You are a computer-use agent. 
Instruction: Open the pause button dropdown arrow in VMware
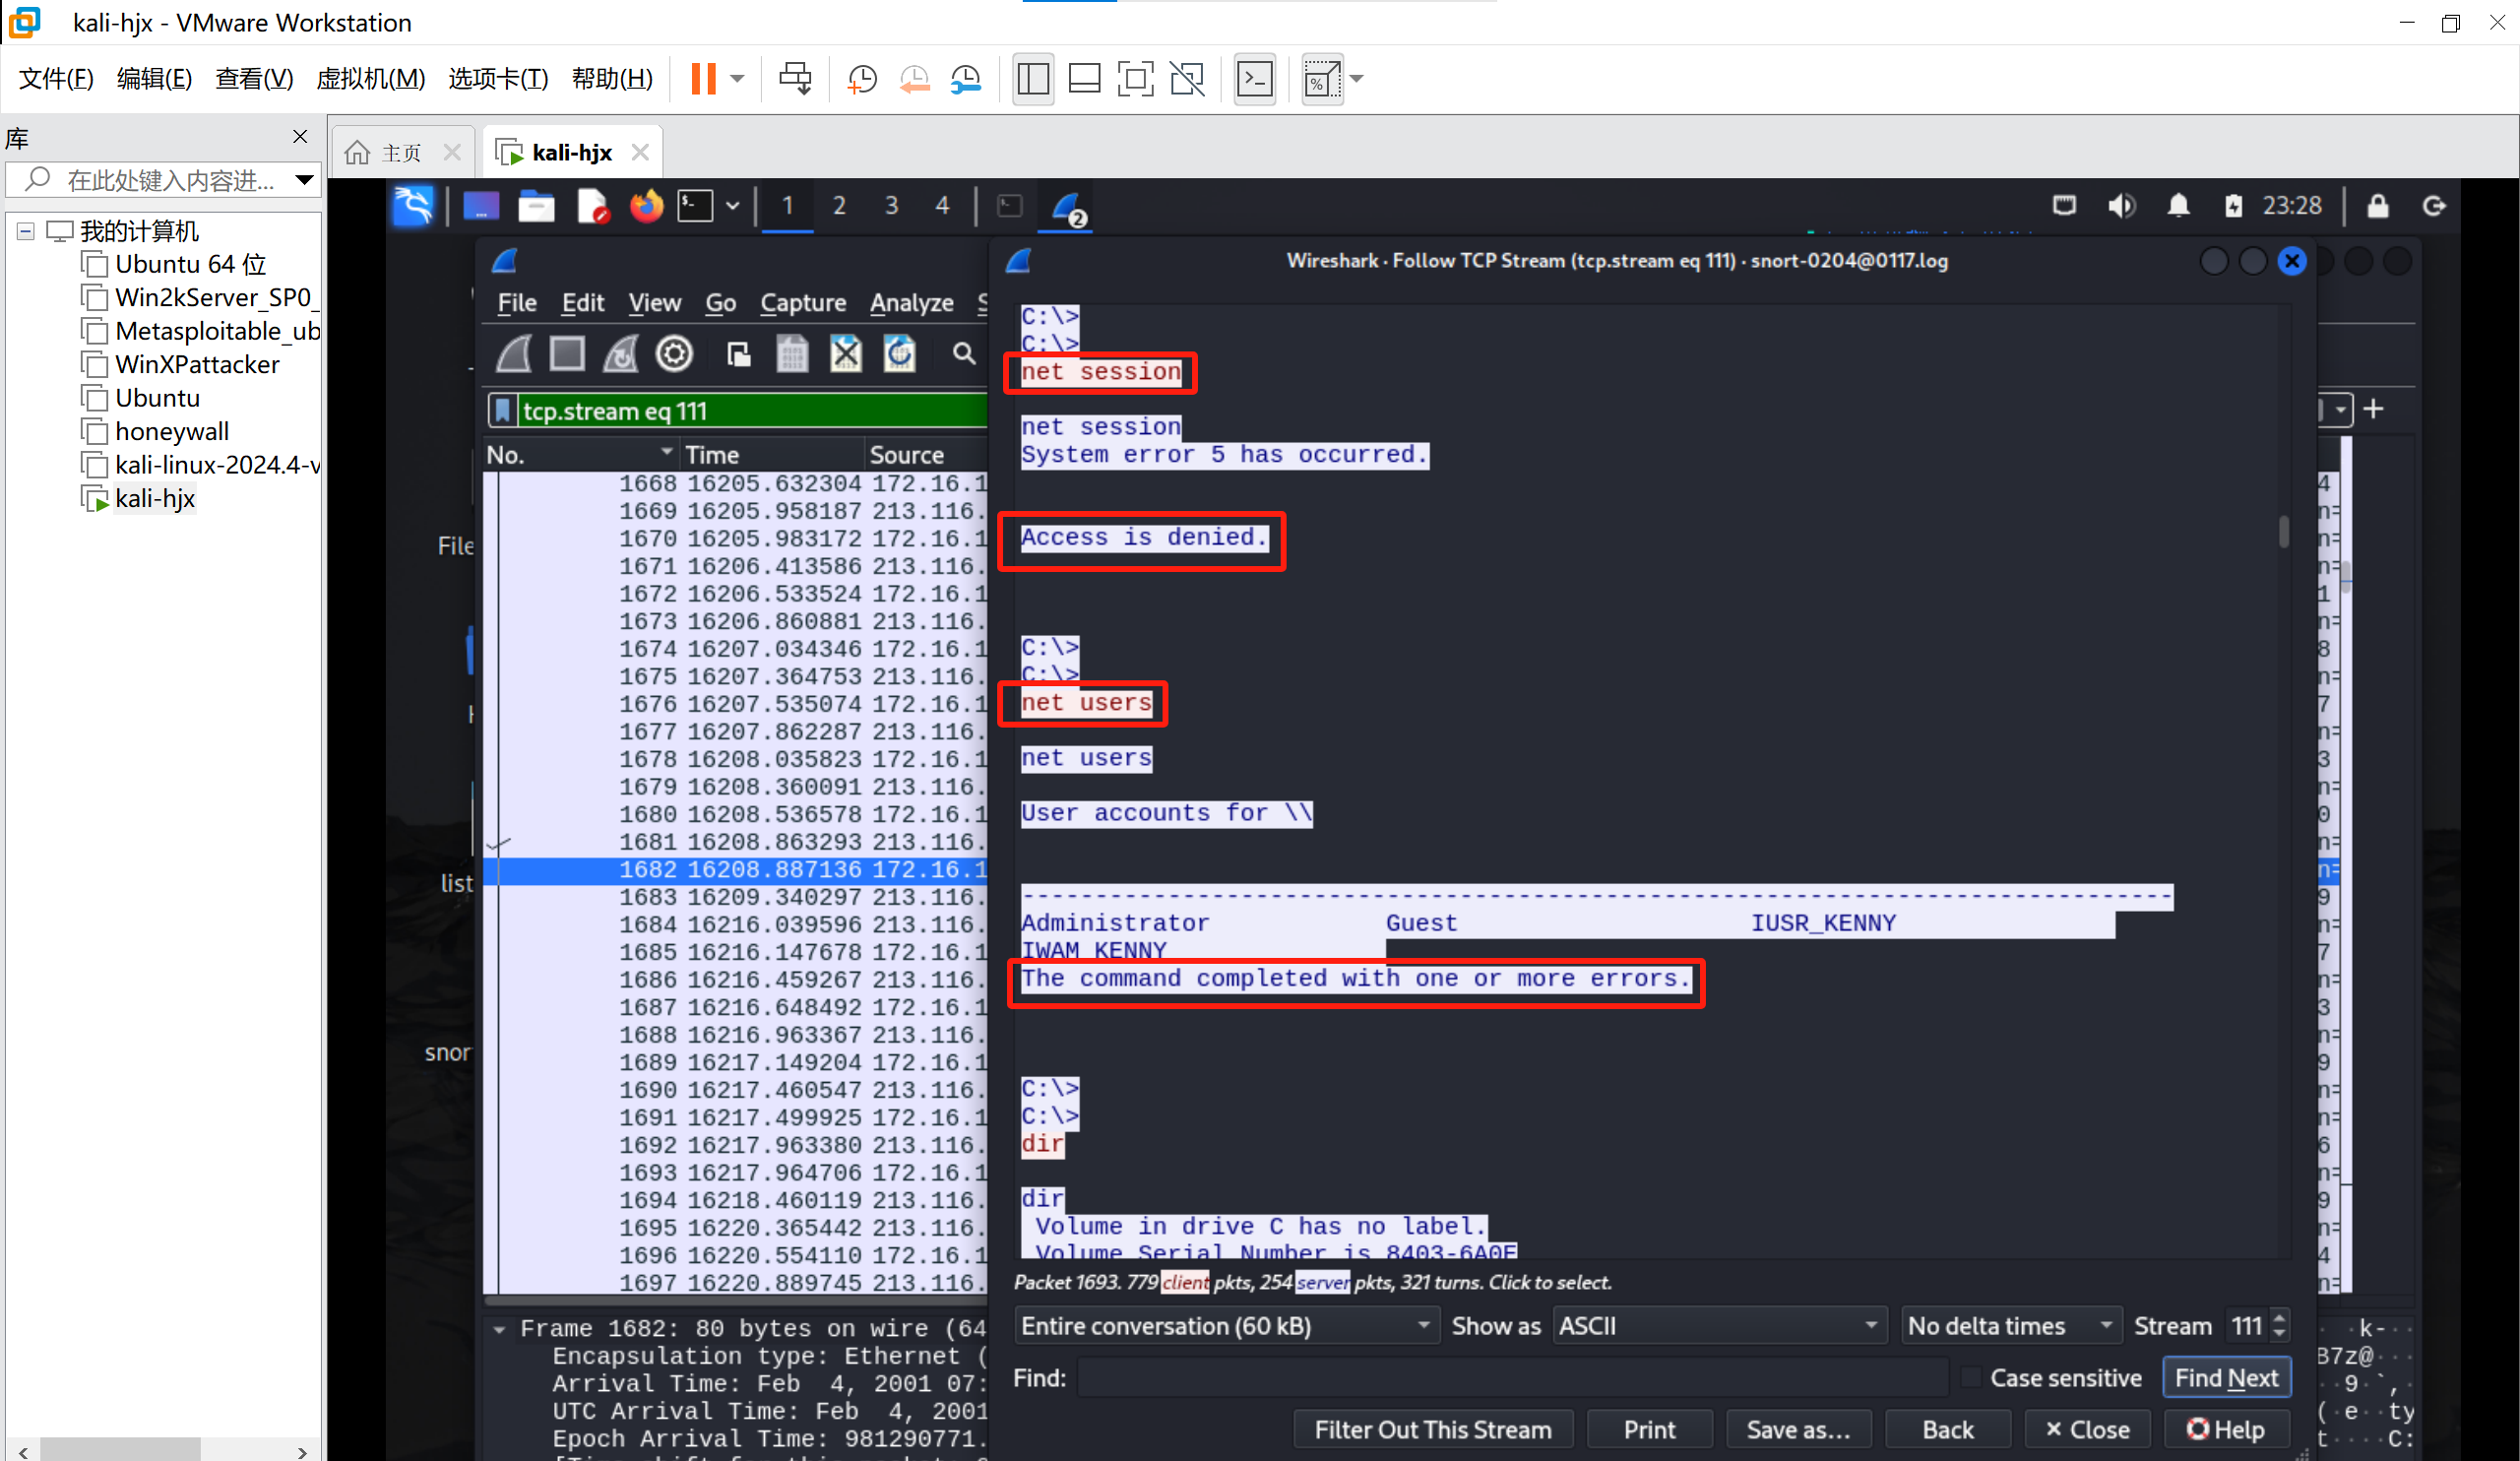(x=737, y=78)
